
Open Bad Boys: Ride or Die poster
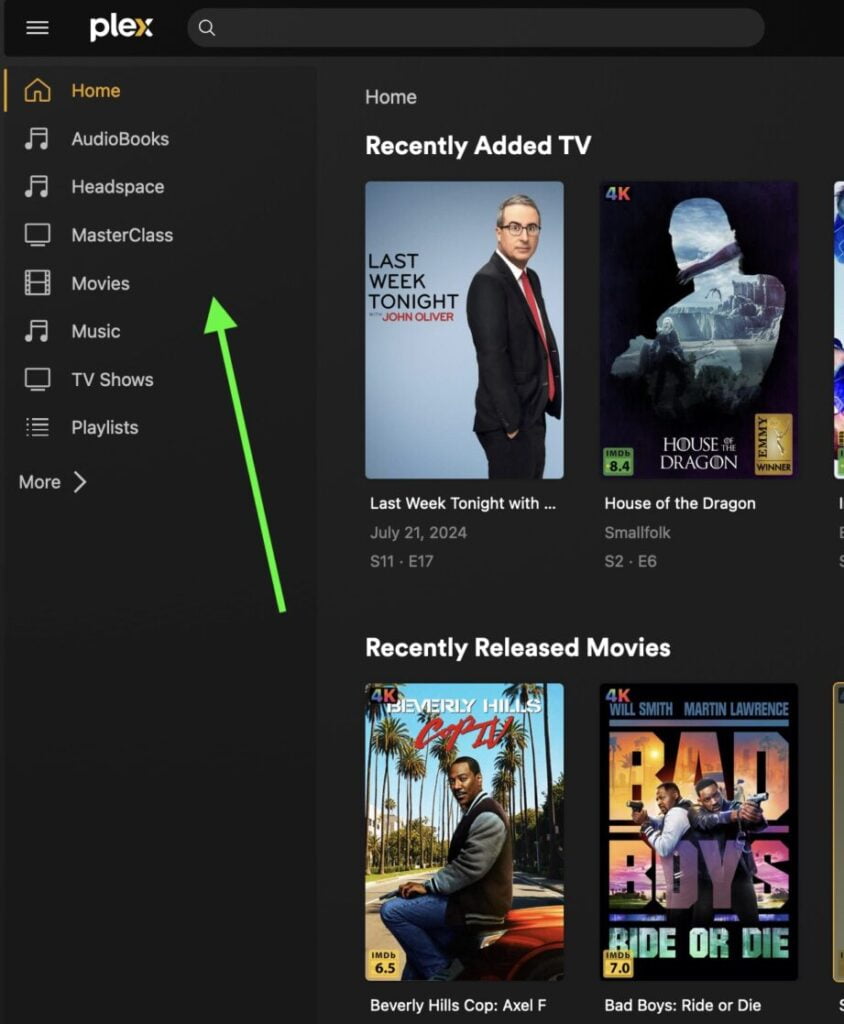pyautogui.click(x=698, y=832)
